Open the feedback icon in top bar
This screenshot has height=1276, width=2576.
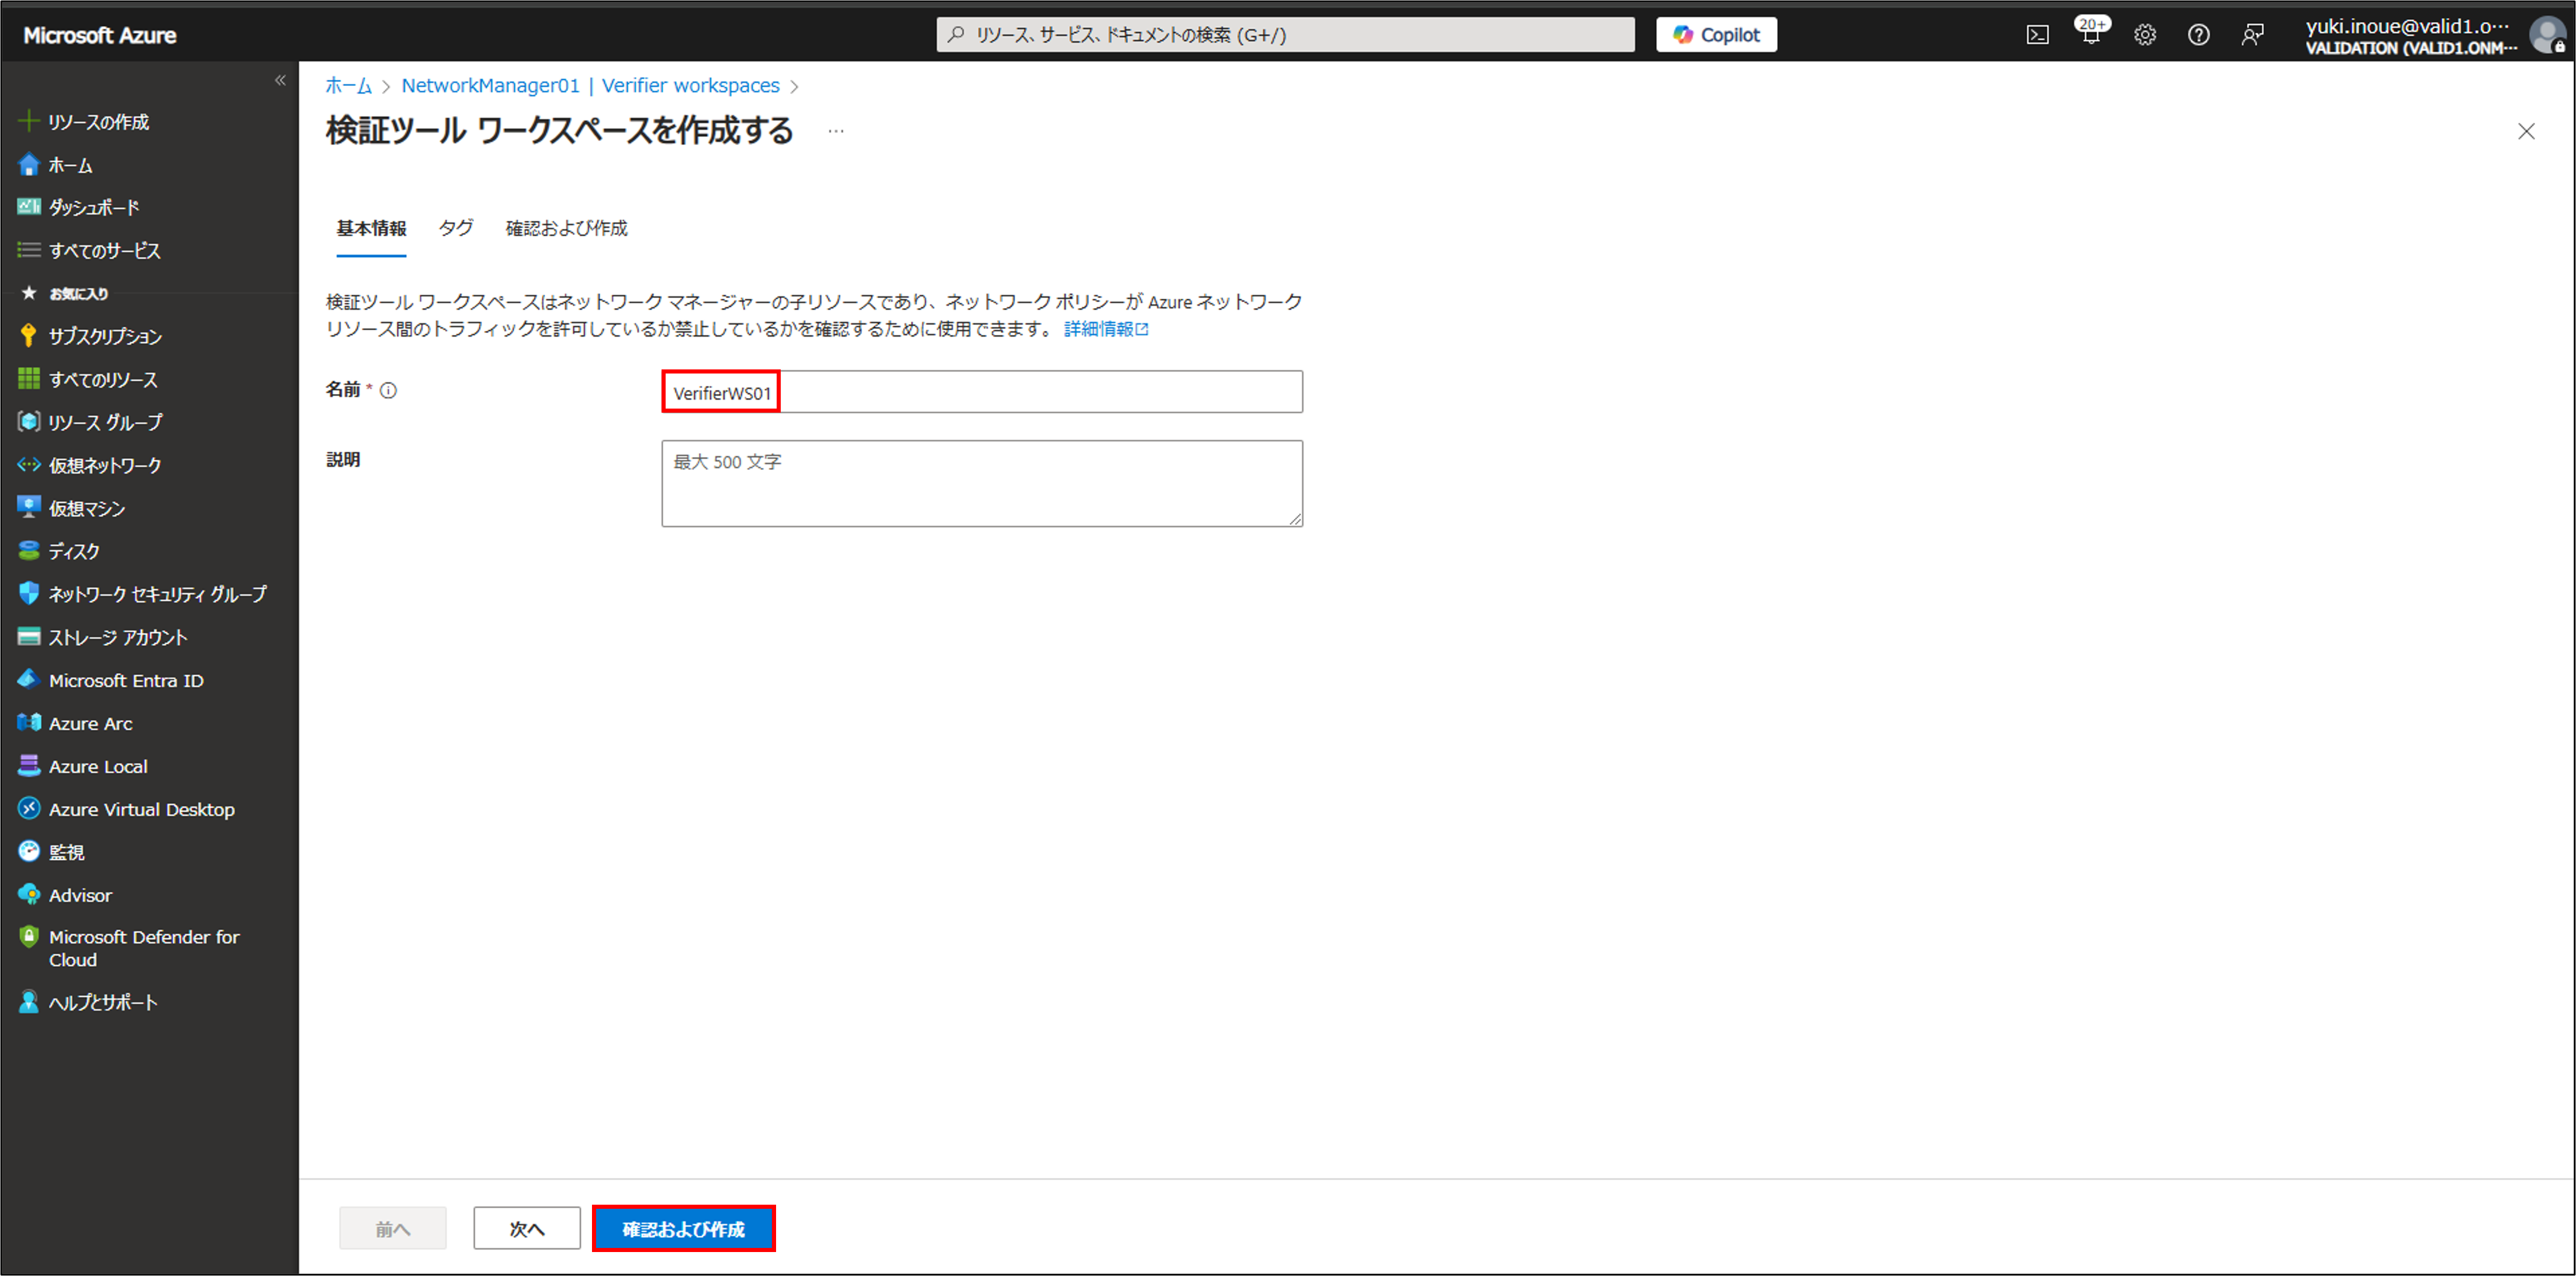(2252, 35)
